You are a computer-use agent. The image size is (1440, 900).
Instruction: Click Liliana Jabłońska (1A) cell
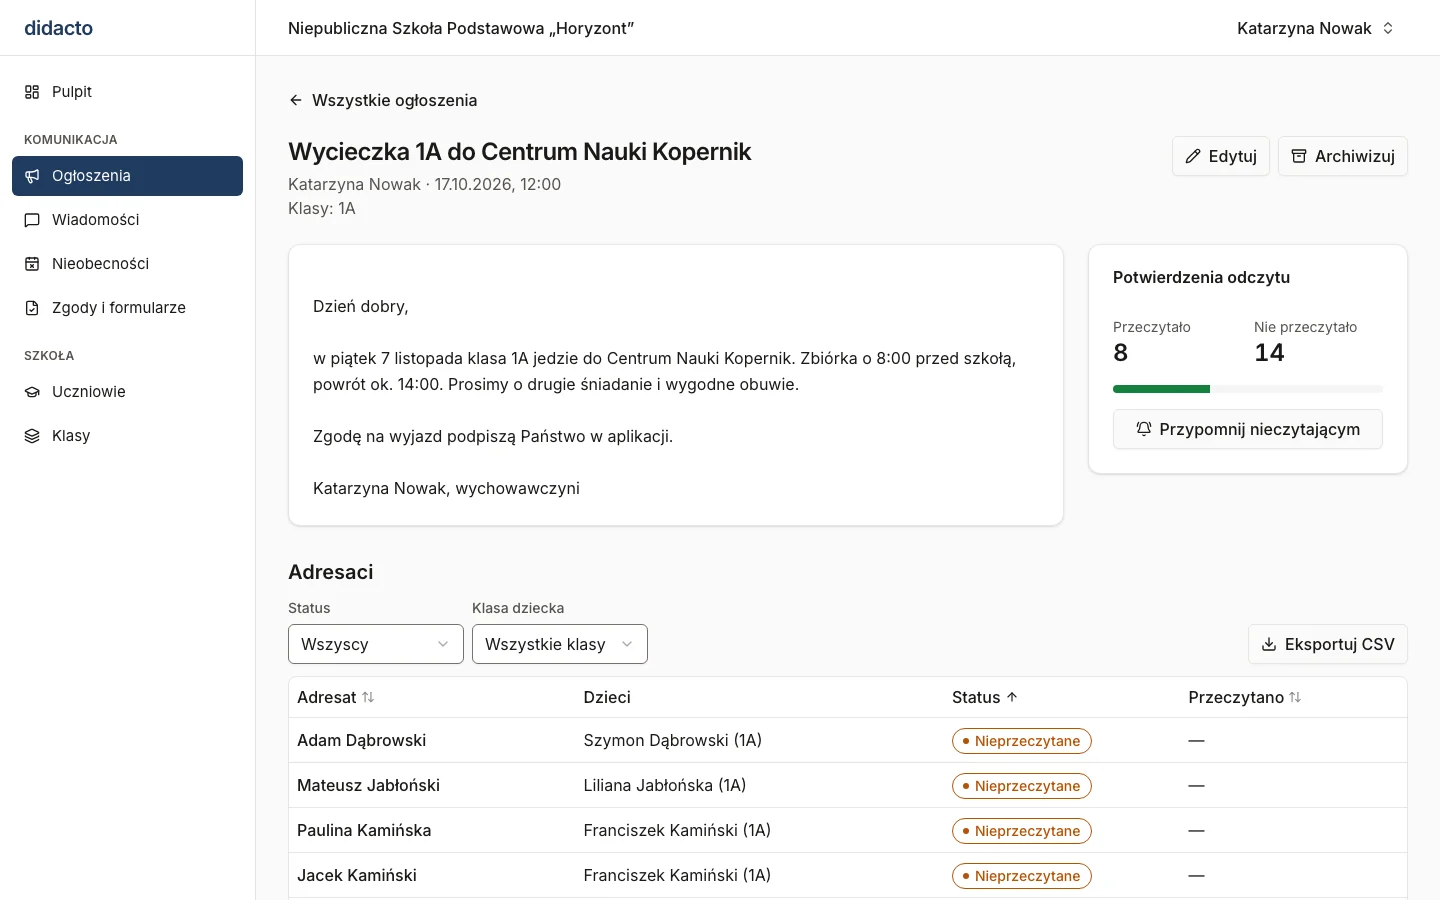coord(665,785)
